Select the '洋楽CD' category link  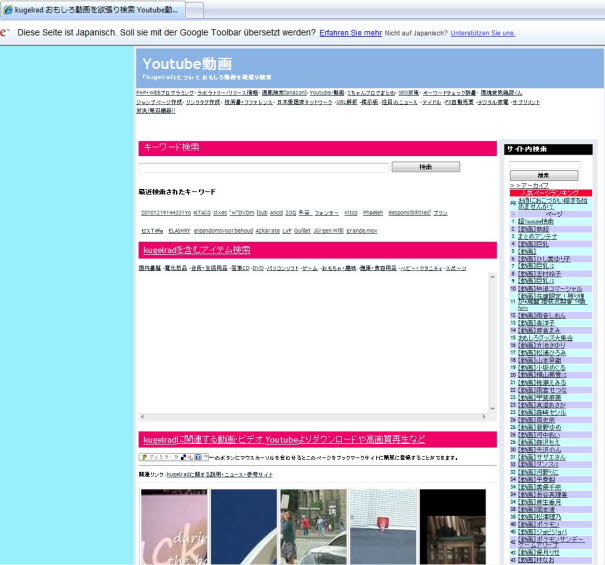[240, 268]
